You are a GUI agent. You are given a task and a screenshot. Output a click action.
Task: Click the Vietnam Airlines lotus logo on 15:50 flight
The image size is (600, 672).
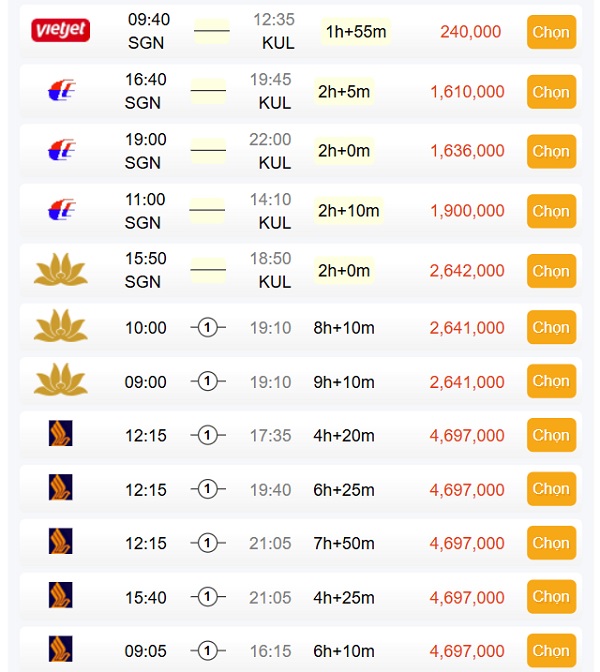(x=61, y=270)
